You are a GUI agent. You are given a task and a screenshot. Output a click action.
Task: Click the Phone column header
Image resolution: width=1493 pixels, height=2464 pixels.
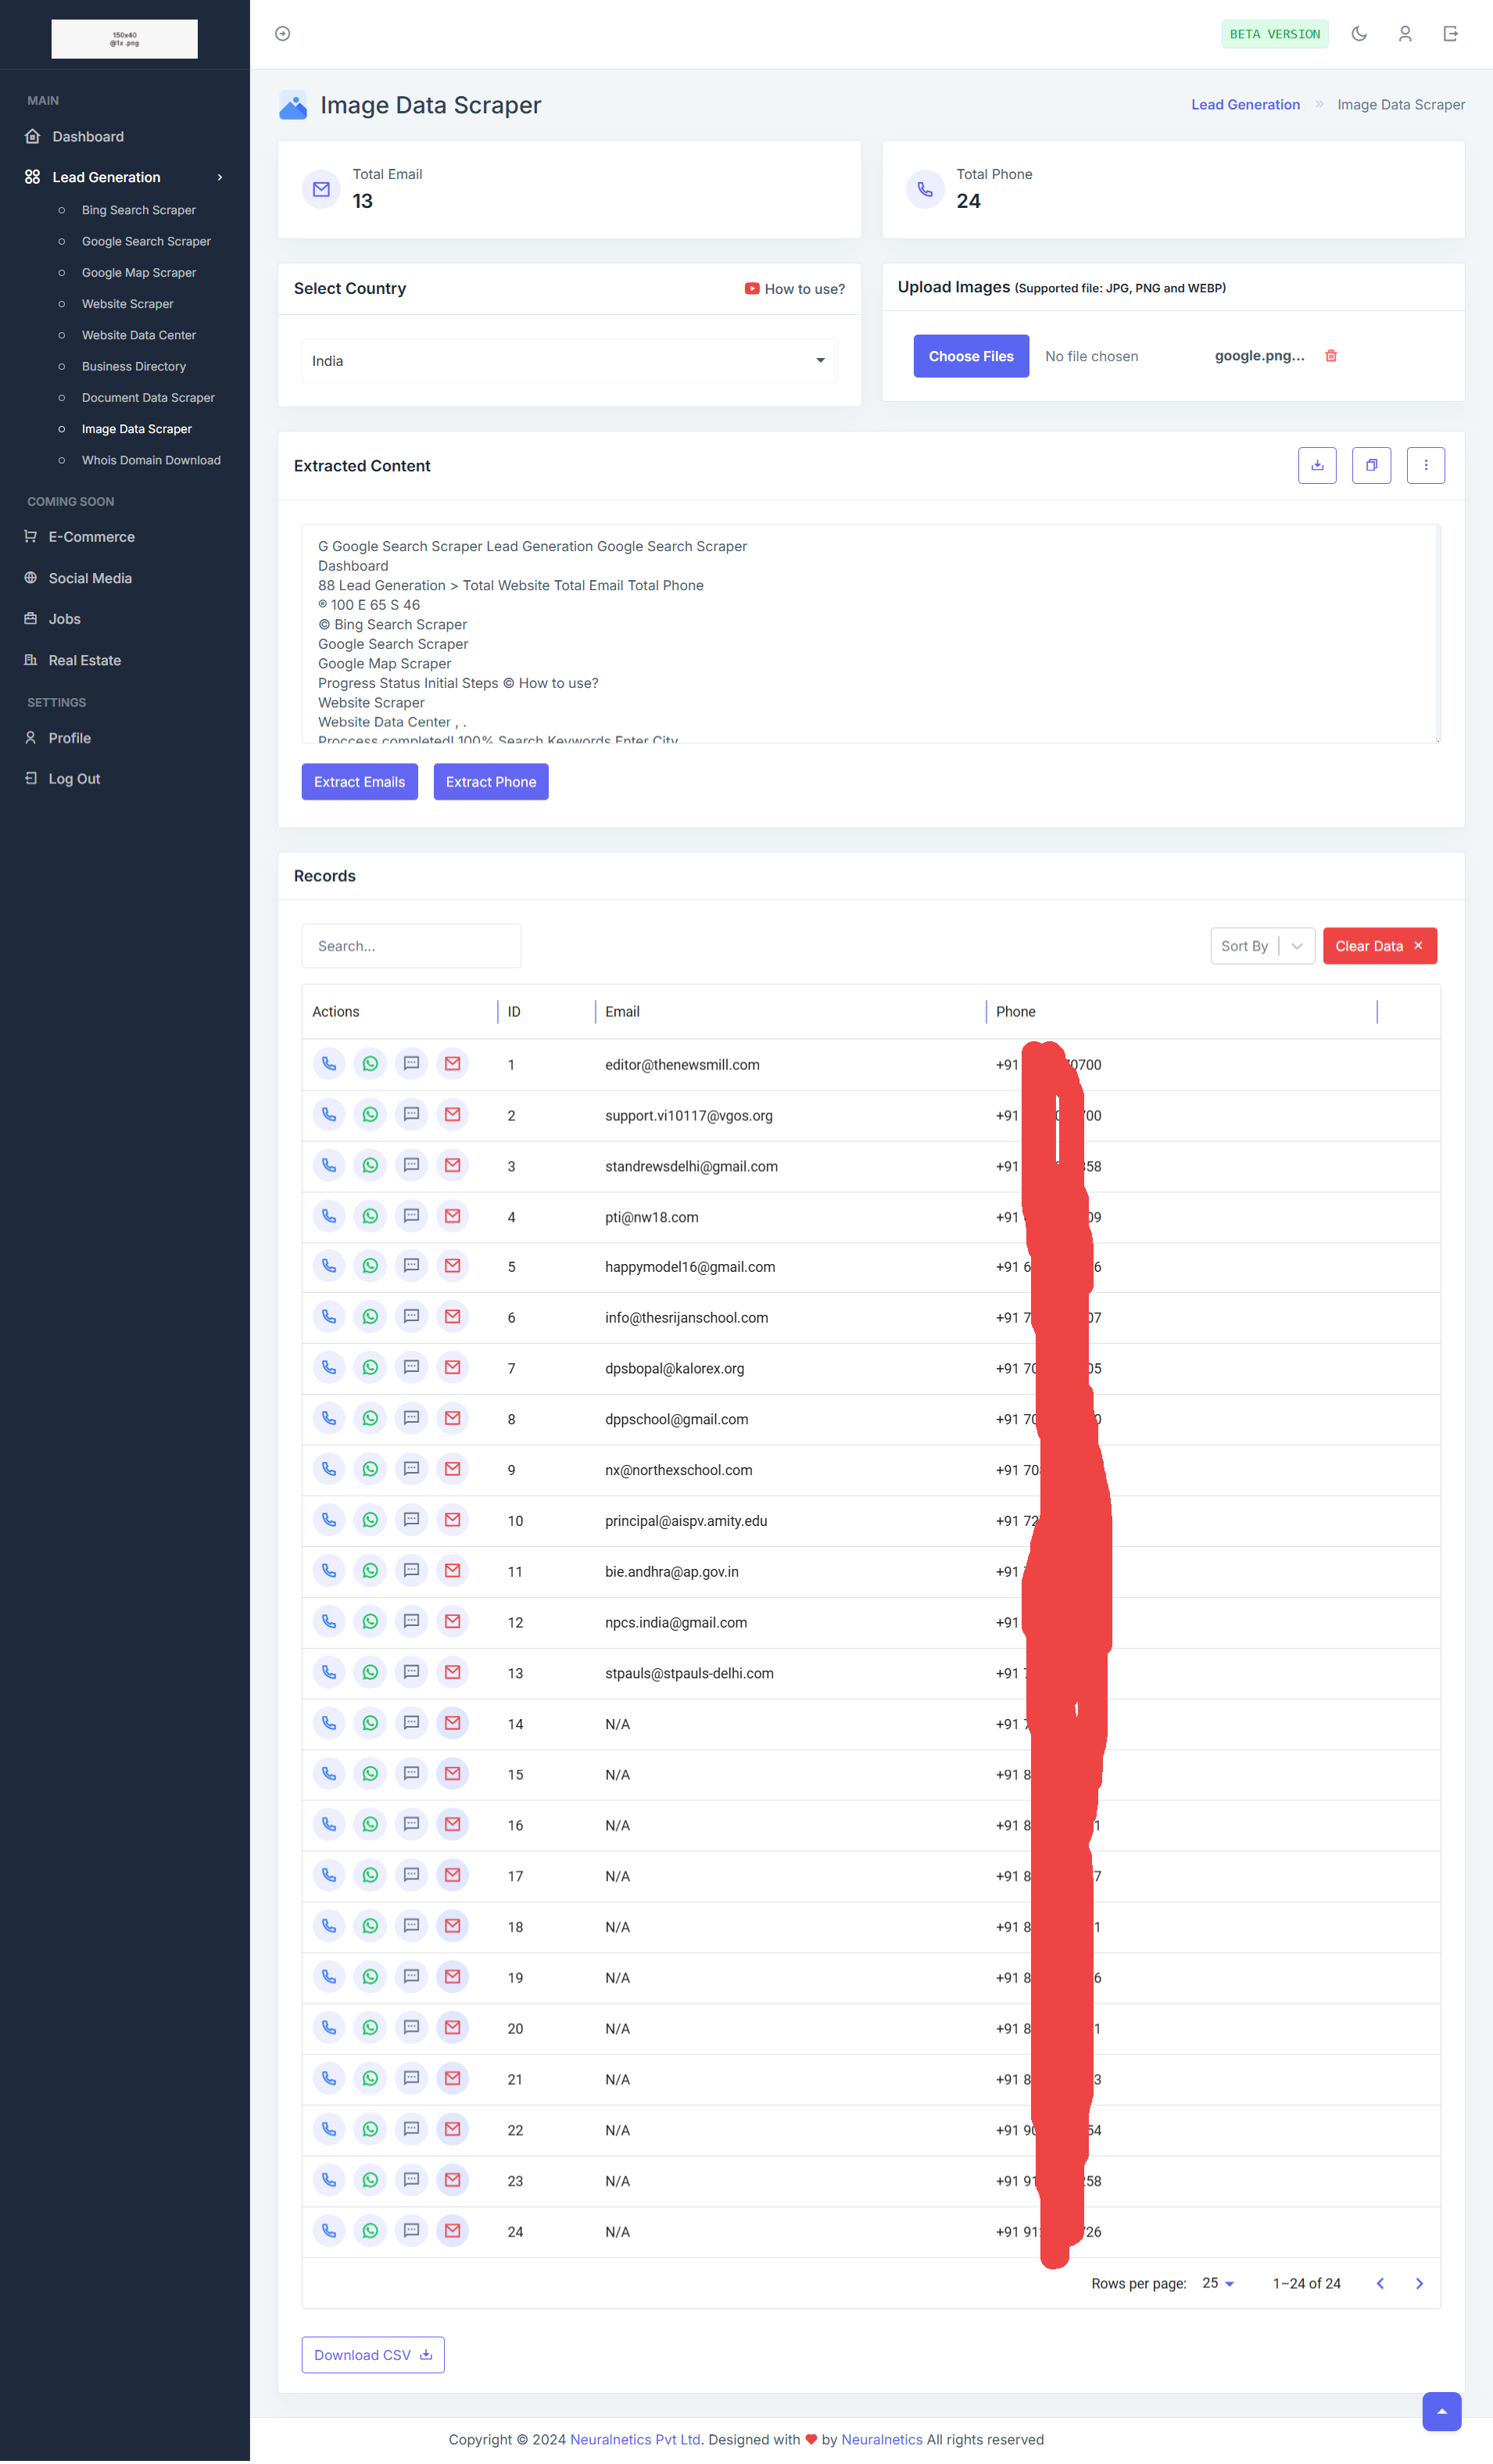1016,1012
